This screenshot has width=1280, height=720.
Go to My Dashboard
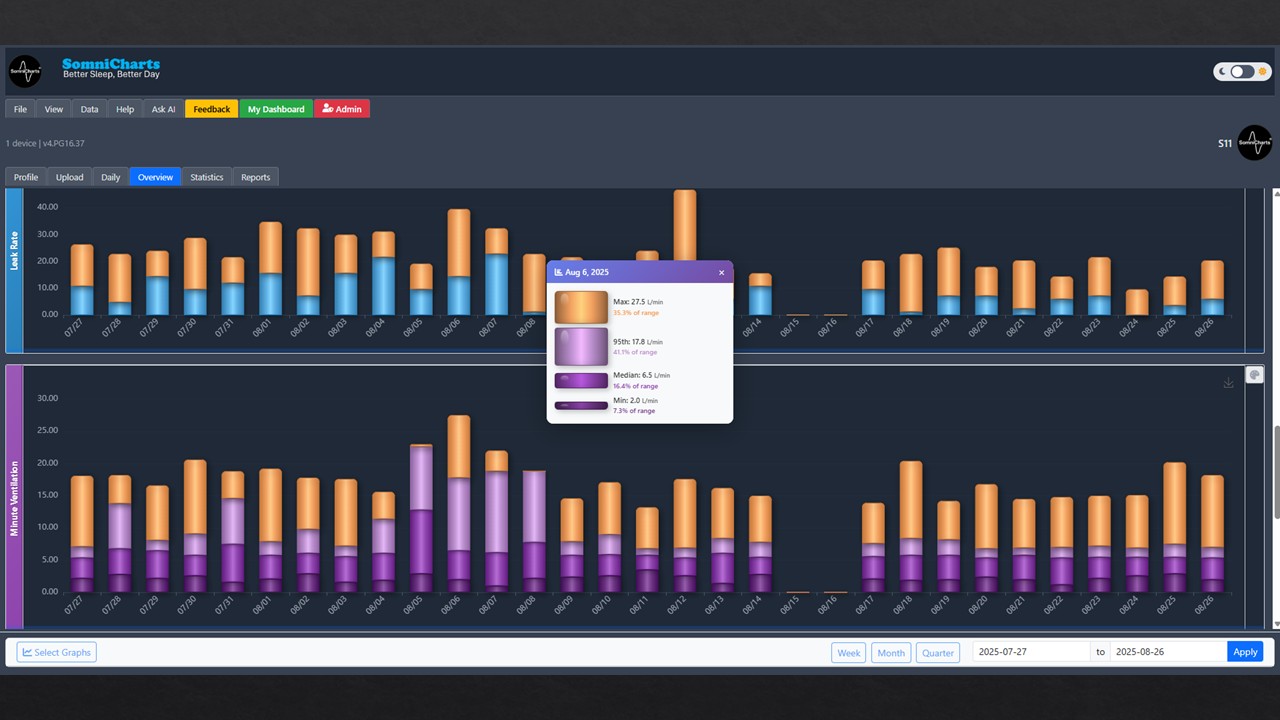click(276, 109)
